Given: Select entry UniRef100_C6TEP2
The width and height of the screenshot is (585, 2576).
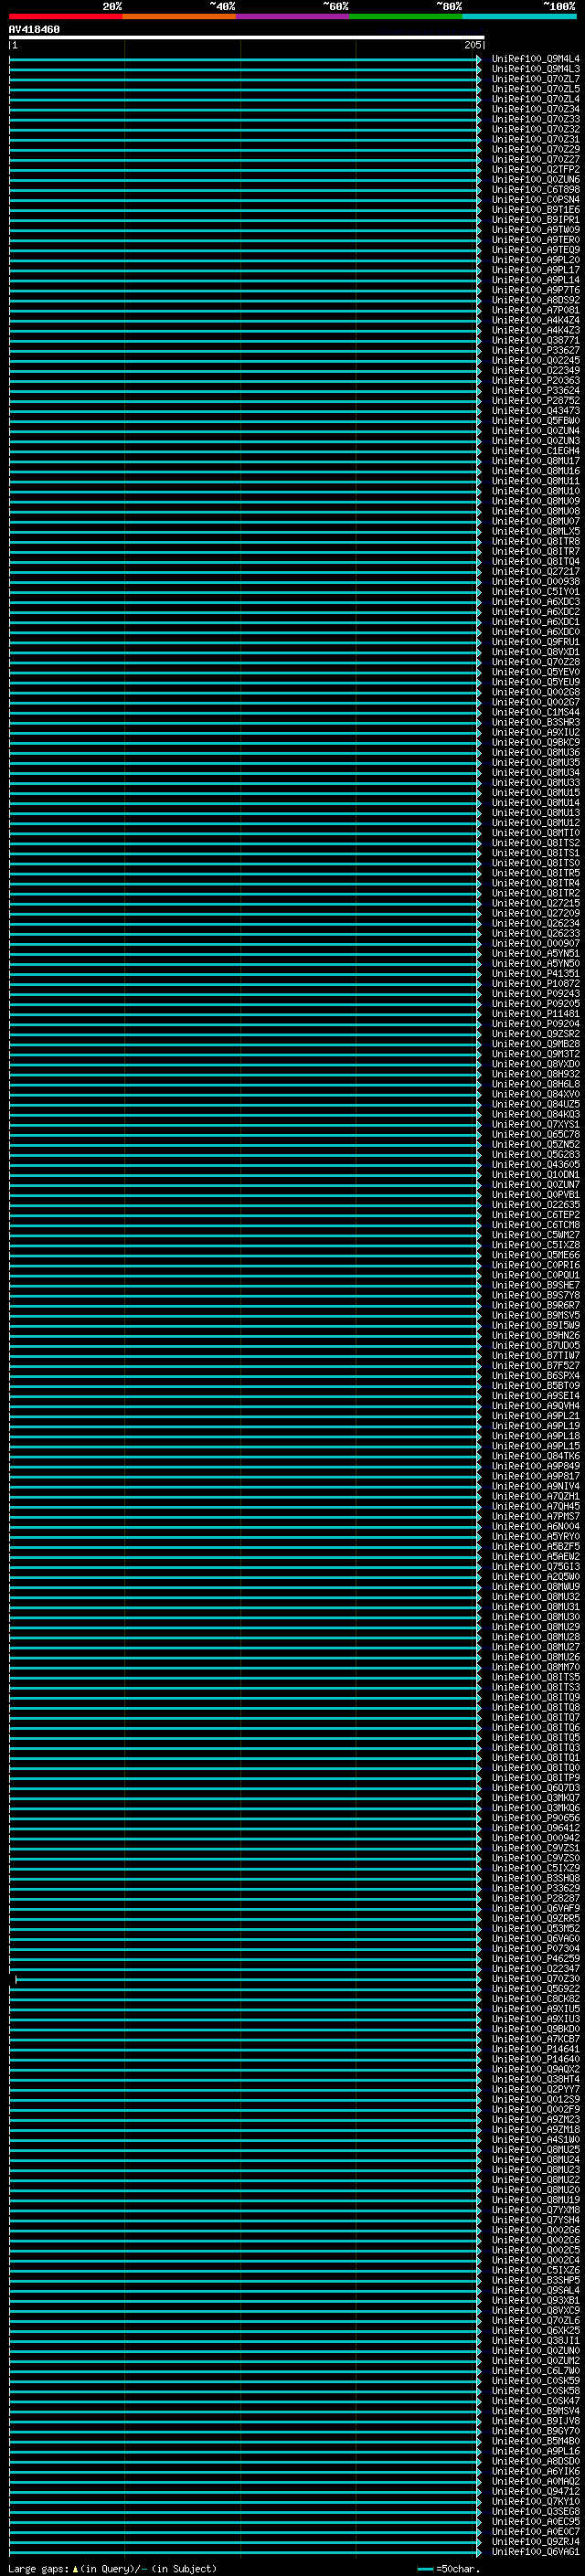Looking at the screenshot, I should (536, 1215).
